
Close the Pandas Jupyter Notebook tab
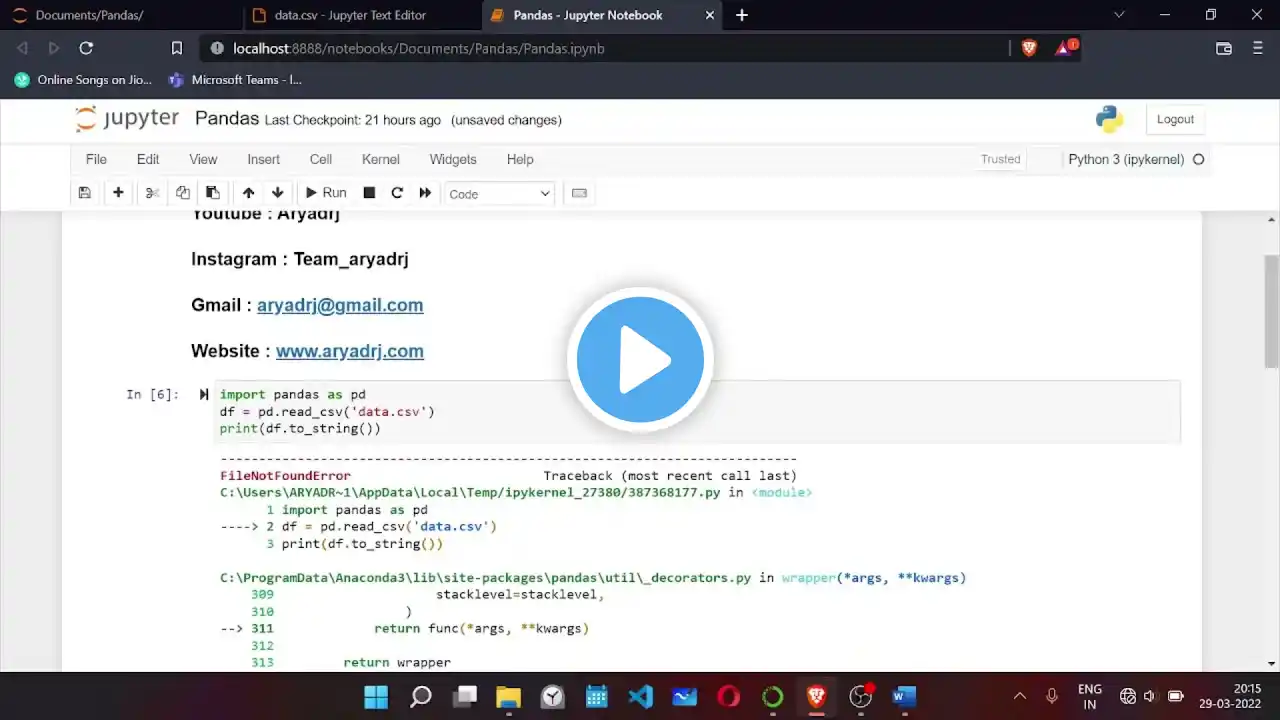coord(710,15)
